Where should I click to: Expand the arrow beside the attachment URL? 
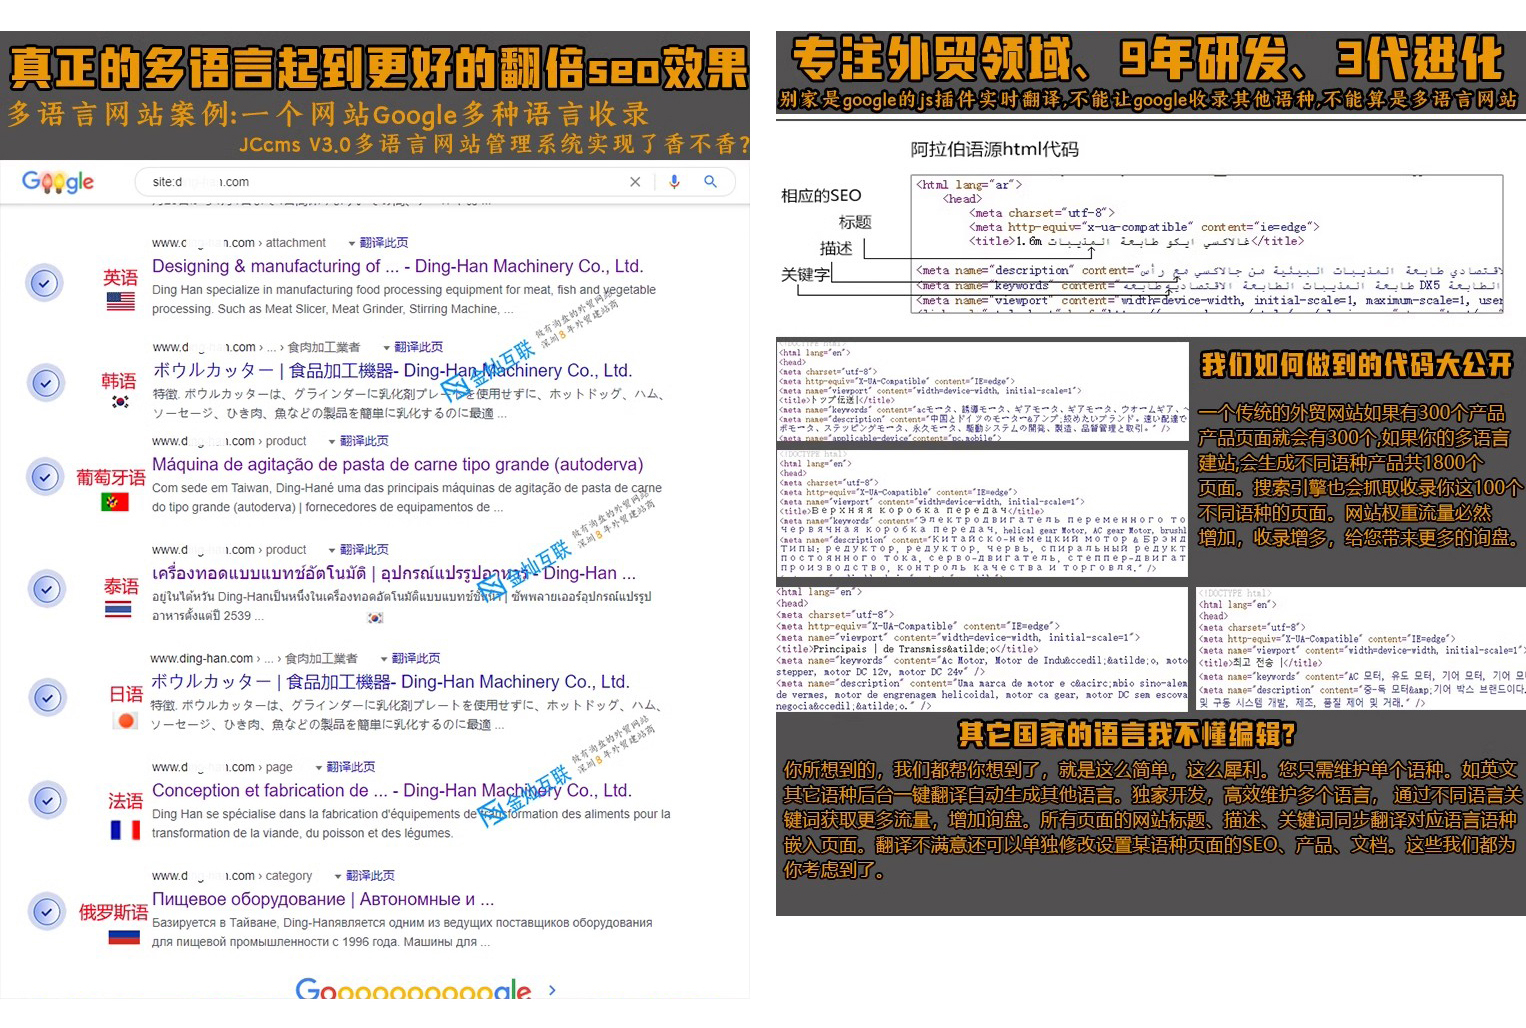click(x=351, y=243)
